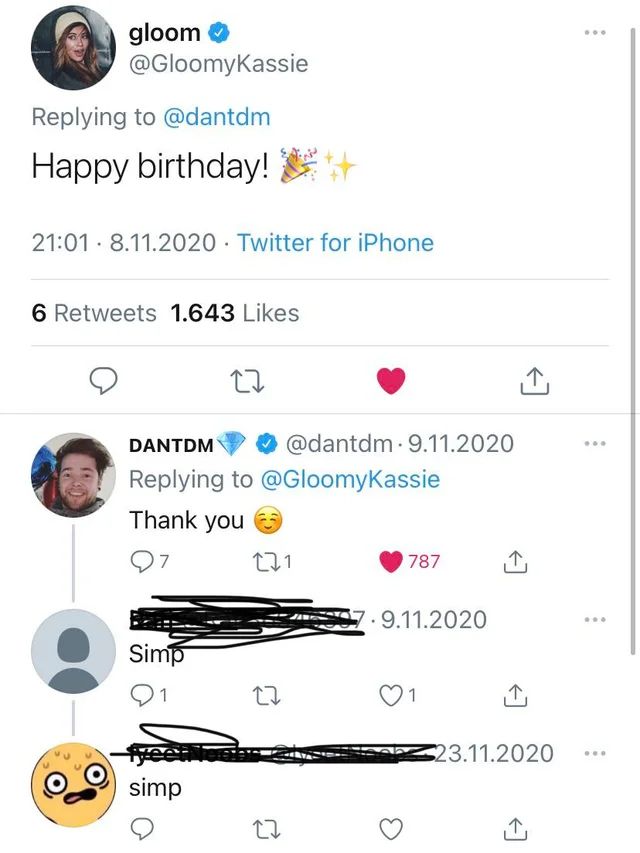This screenshot has width=640, height=853.
Task: Share DanTDM's Thank you reply
Action: tap(516, 562)
